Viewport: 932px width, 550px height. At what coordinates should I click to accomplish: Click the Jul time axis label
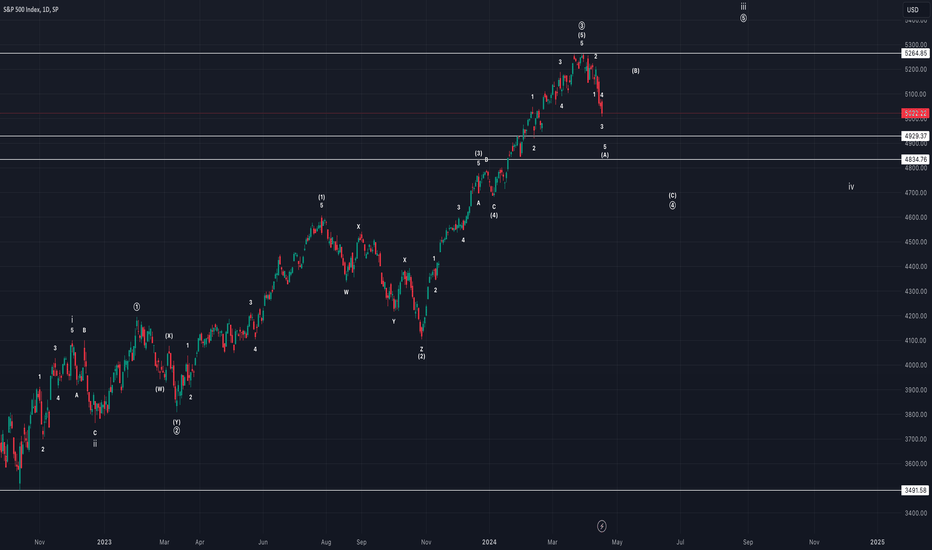pos(681,542)
